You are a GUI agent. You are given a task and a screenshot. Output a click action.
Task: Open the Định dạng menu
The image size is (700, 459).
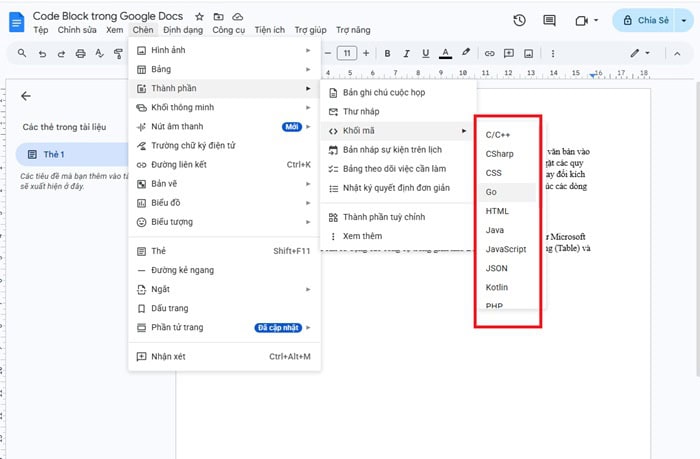pyautogui.click(x=183, y=30)
